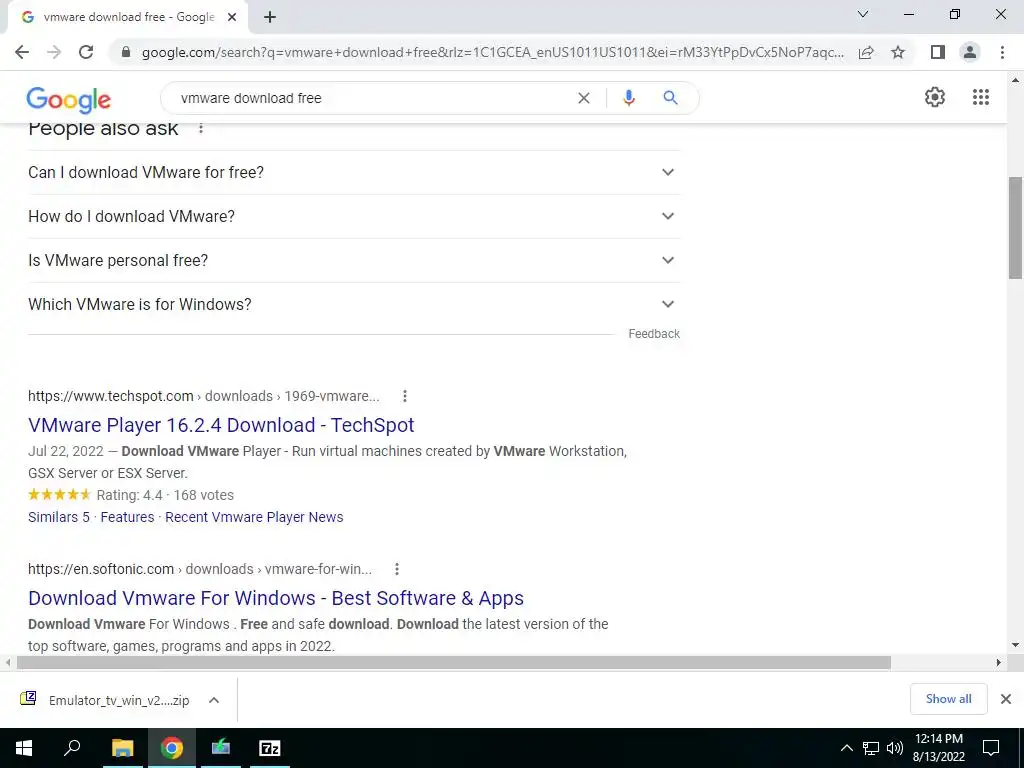1024x768 pixels.
Task: Open Windows taskbar search
Action: coord(72,748)
